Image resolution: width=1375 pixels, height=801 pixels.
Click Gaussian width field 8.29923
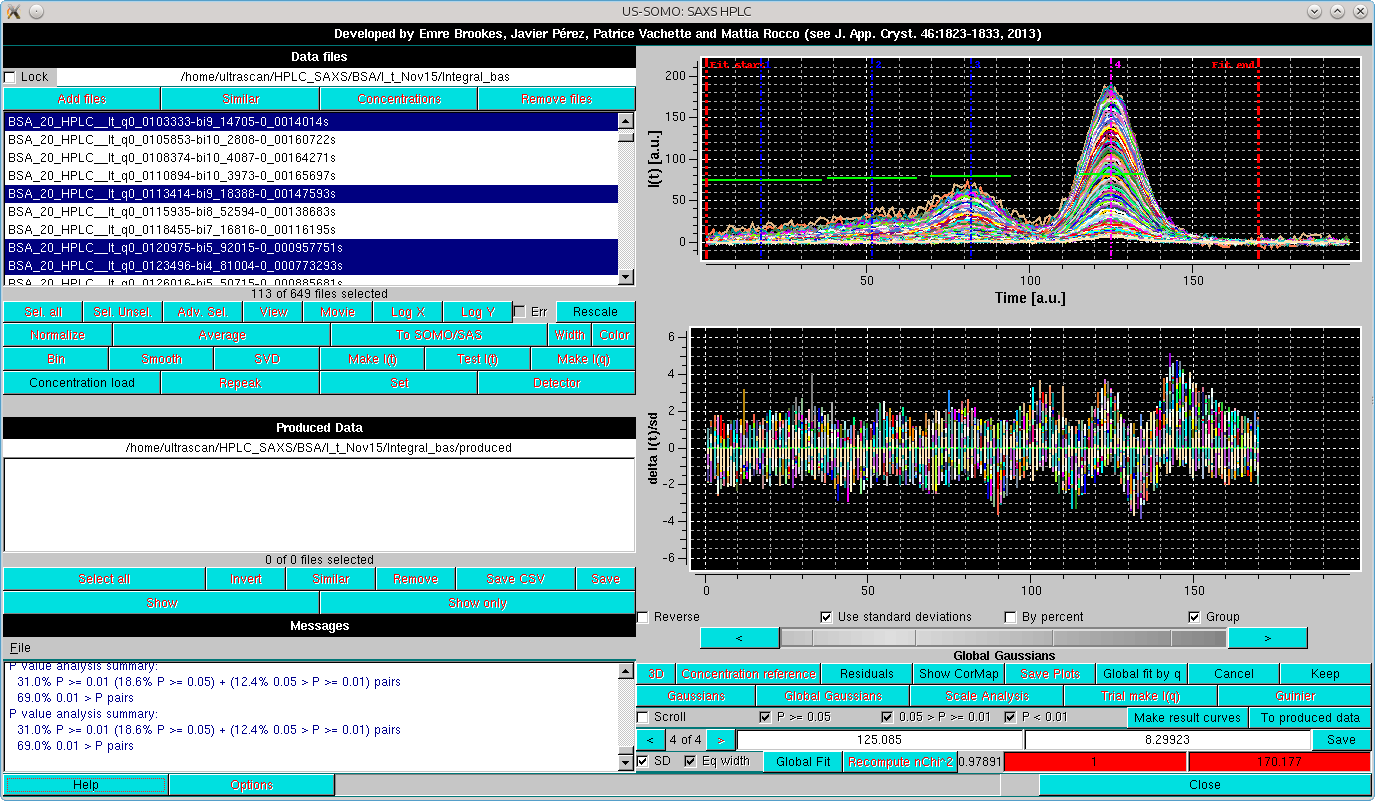coord(1168,740)
